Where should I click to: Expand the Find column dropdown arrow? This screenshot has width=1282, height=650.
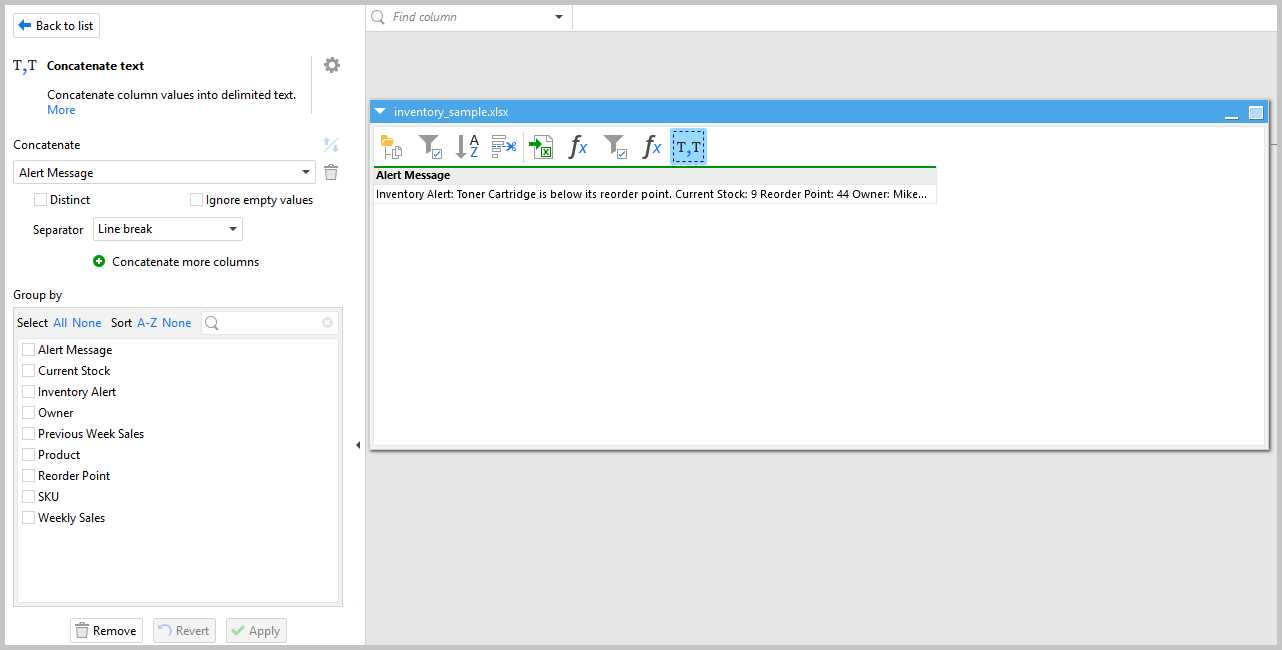click(x=559, y=17)
